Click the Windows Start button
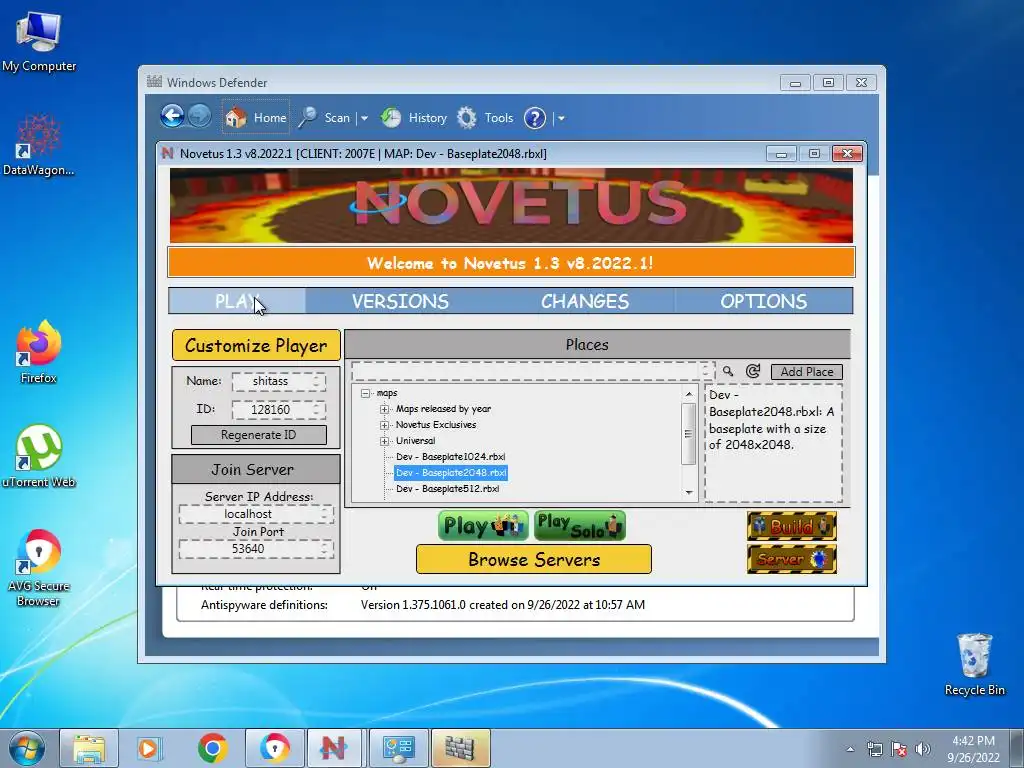This screenshot has width=1024, height=768. point(26,748)
